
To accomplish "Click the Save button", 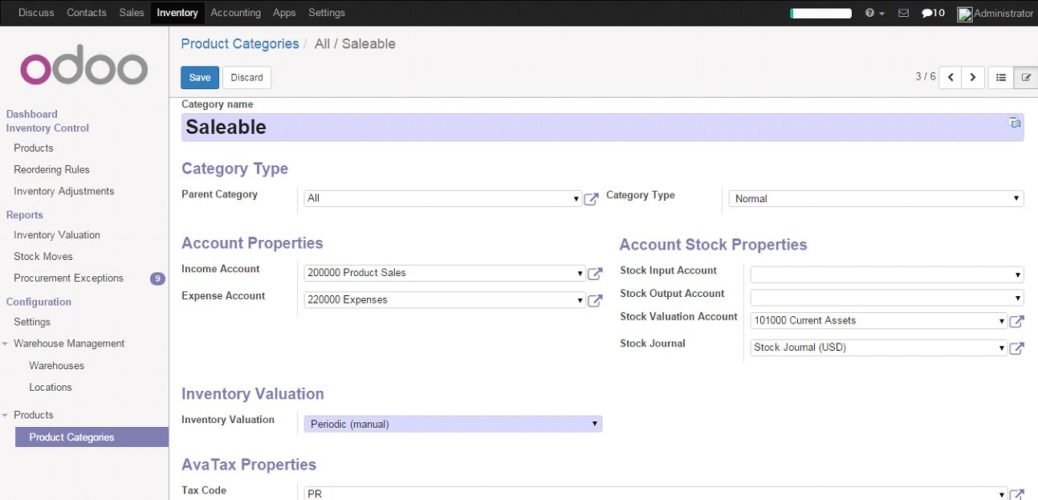I will [x=199, y=78].
